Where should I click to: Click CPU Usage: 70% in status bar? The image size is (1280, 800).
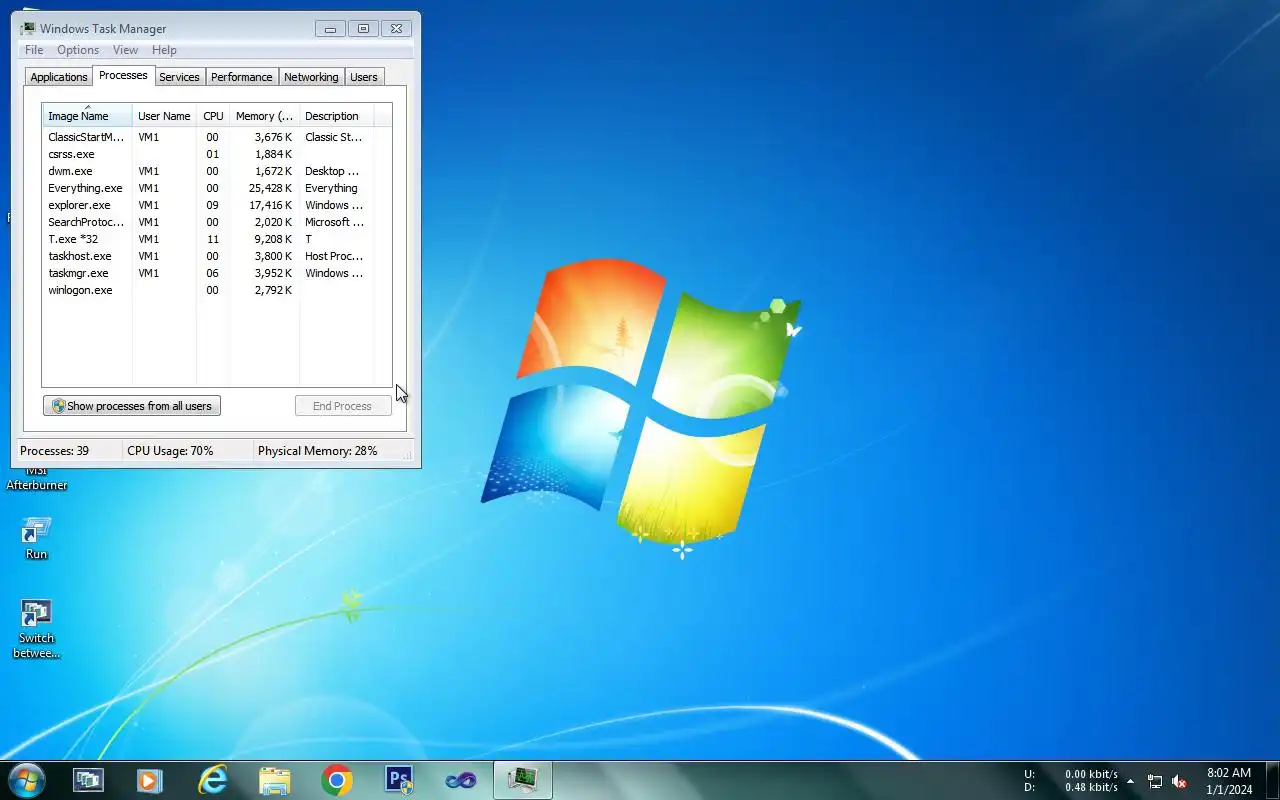click(170, 451)
